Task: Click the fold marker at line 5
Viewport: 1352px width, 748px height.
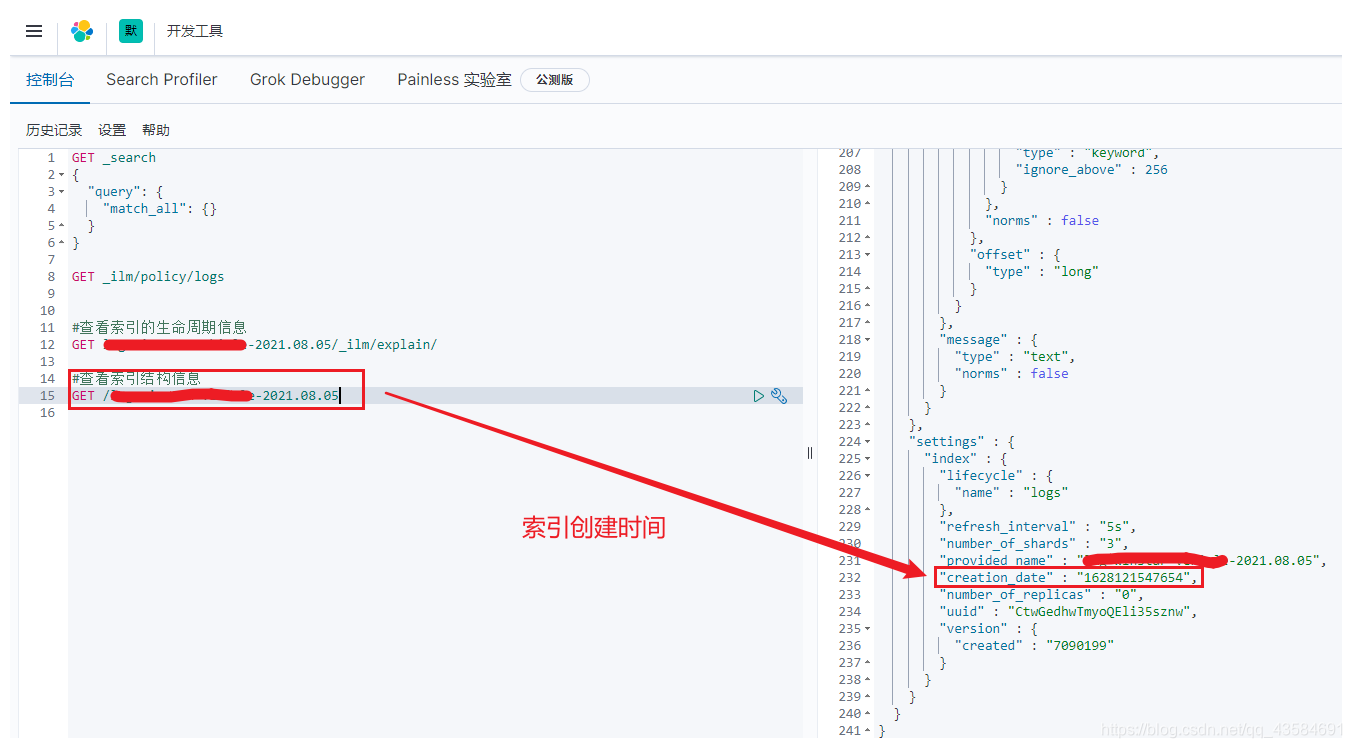Action: pyautogui.click(x=62, y=226)
